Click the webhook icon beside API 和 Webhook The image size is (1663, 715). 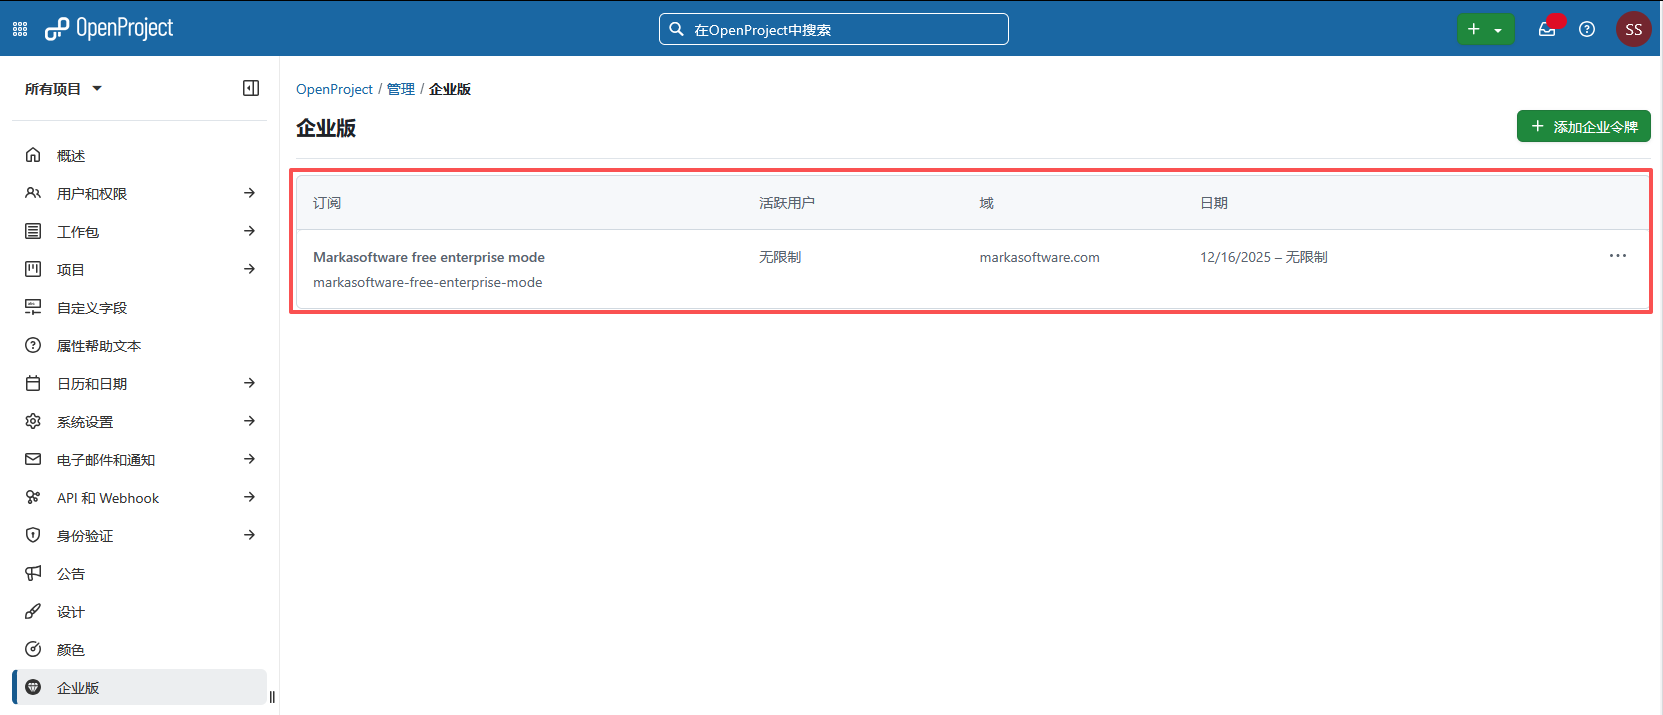[33, 497]
